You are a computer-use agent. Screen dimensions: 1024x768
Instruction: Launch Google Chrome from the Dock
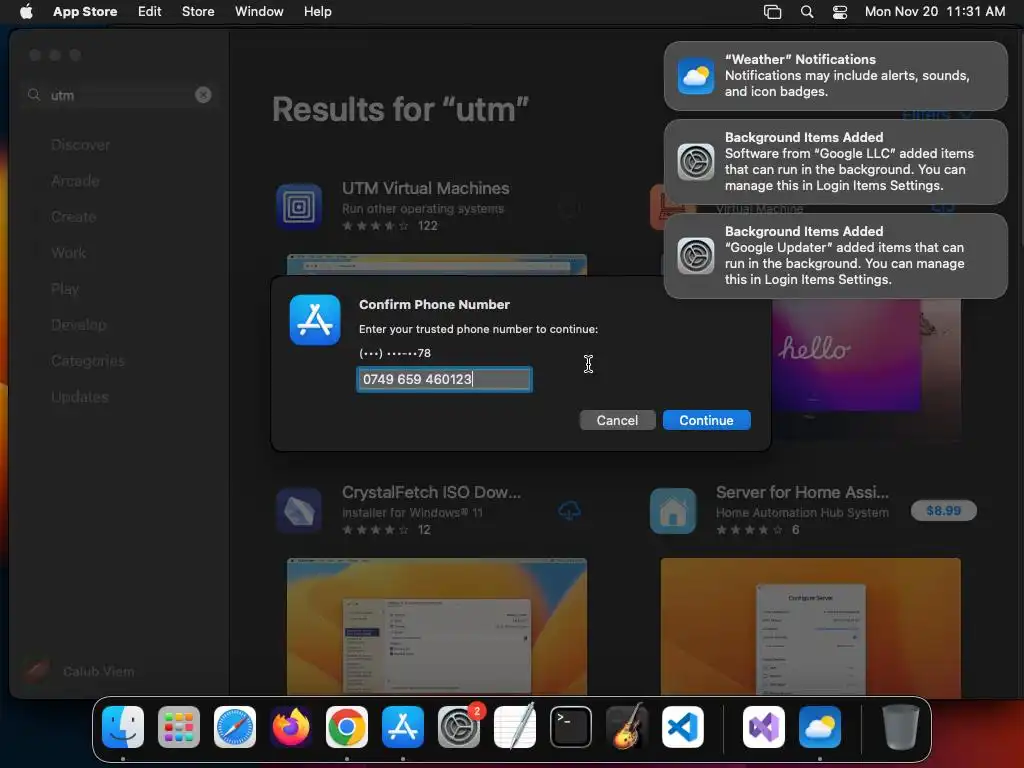coord(347,727)
